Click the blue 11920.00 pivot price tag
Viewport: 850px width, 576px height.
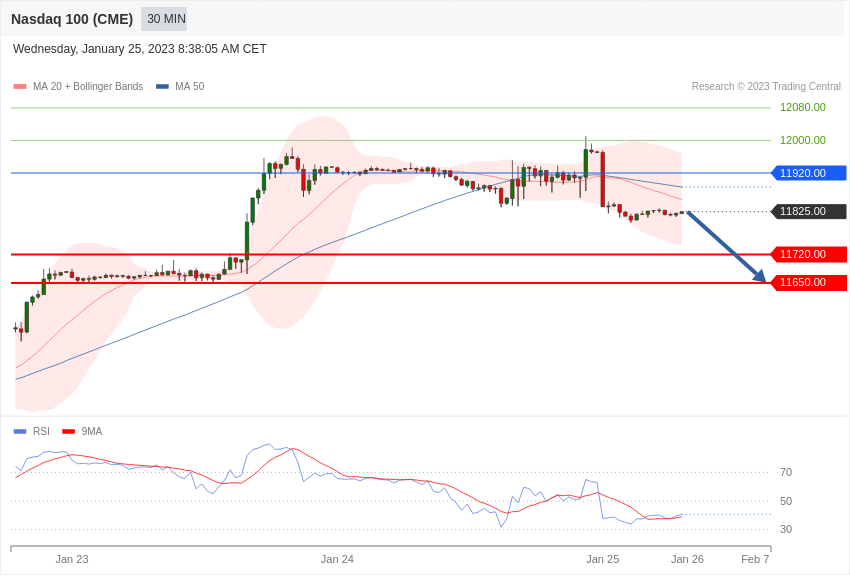[x=809, y=173]
